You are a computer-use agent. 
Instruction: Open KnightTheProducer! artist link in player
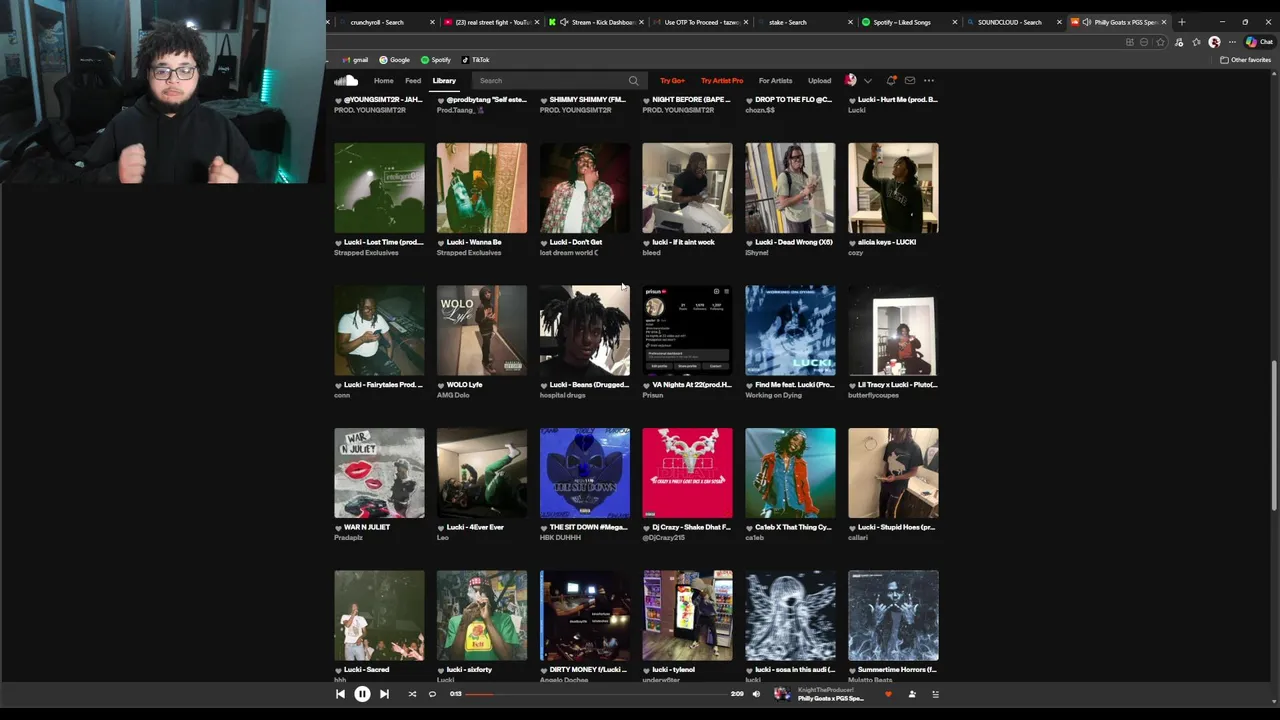[825, 690]
